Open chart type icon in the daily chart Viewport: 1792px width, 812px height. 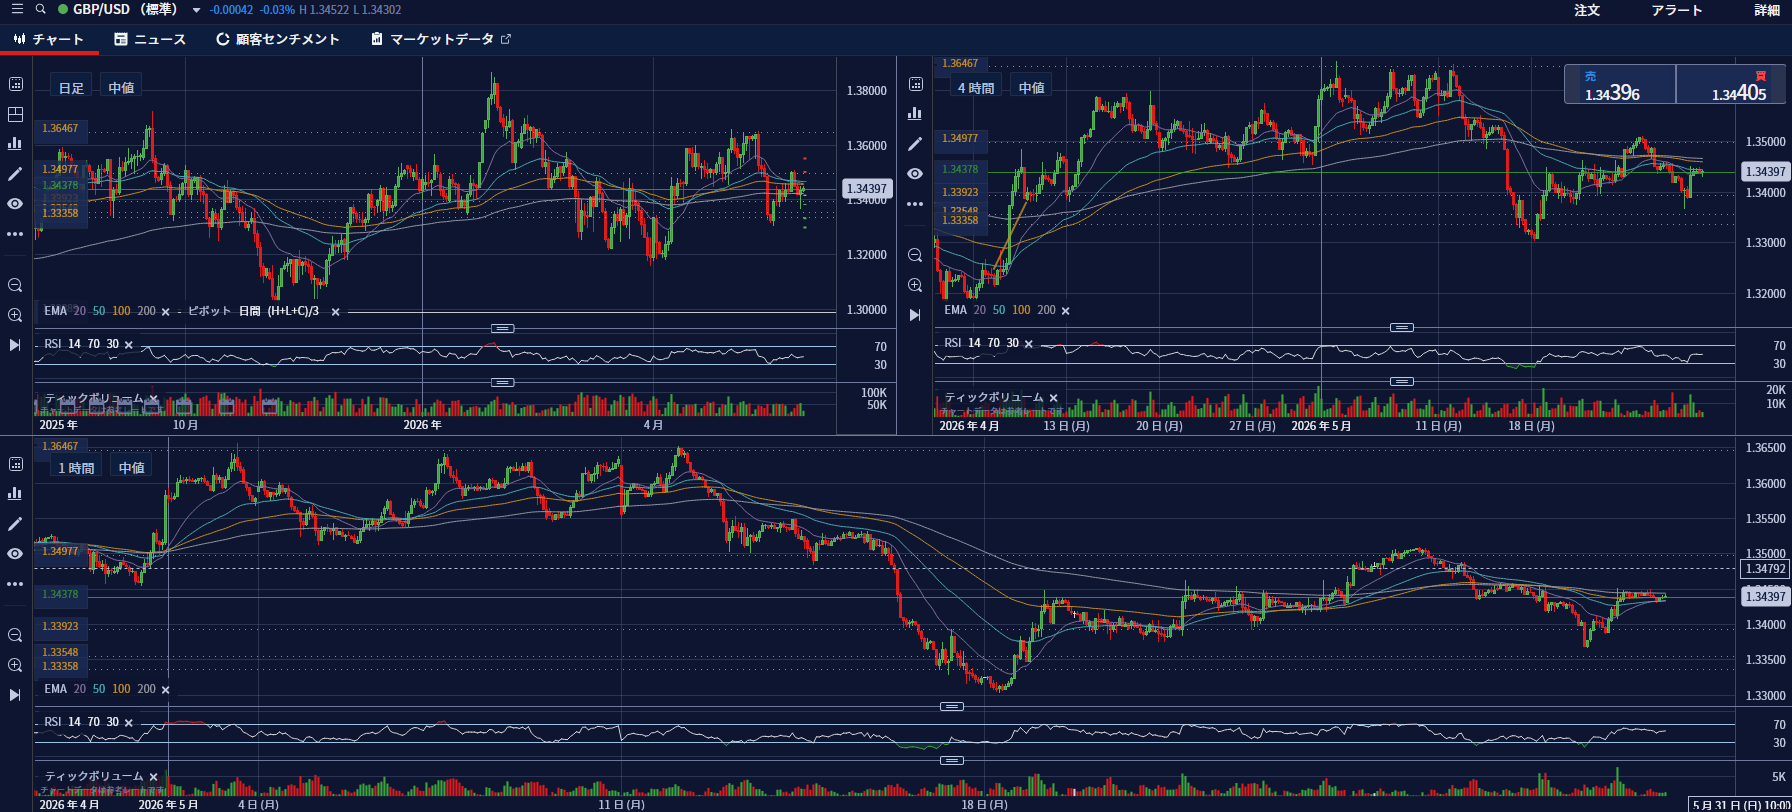coord(15,144)
